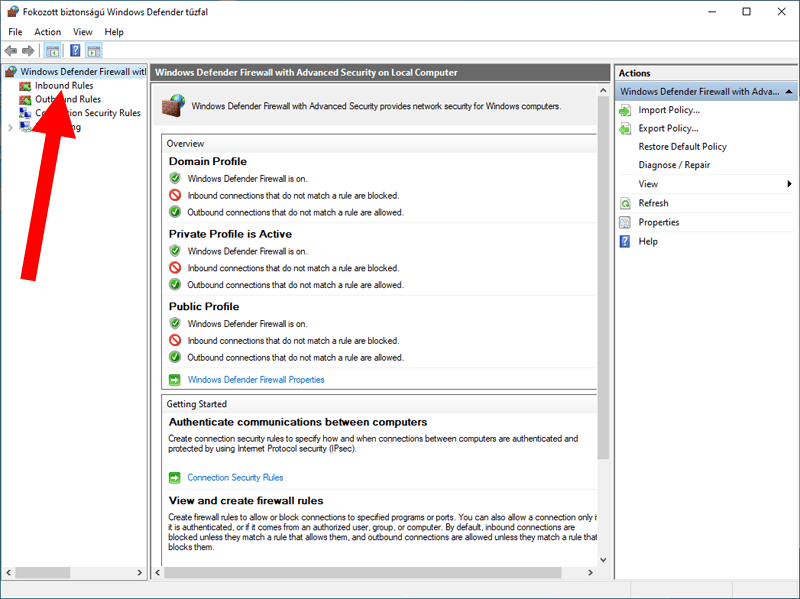Click the console tree horizontal scrollbar thumb
This screenshot has height=599, width=800.
(x=42, y=572)
